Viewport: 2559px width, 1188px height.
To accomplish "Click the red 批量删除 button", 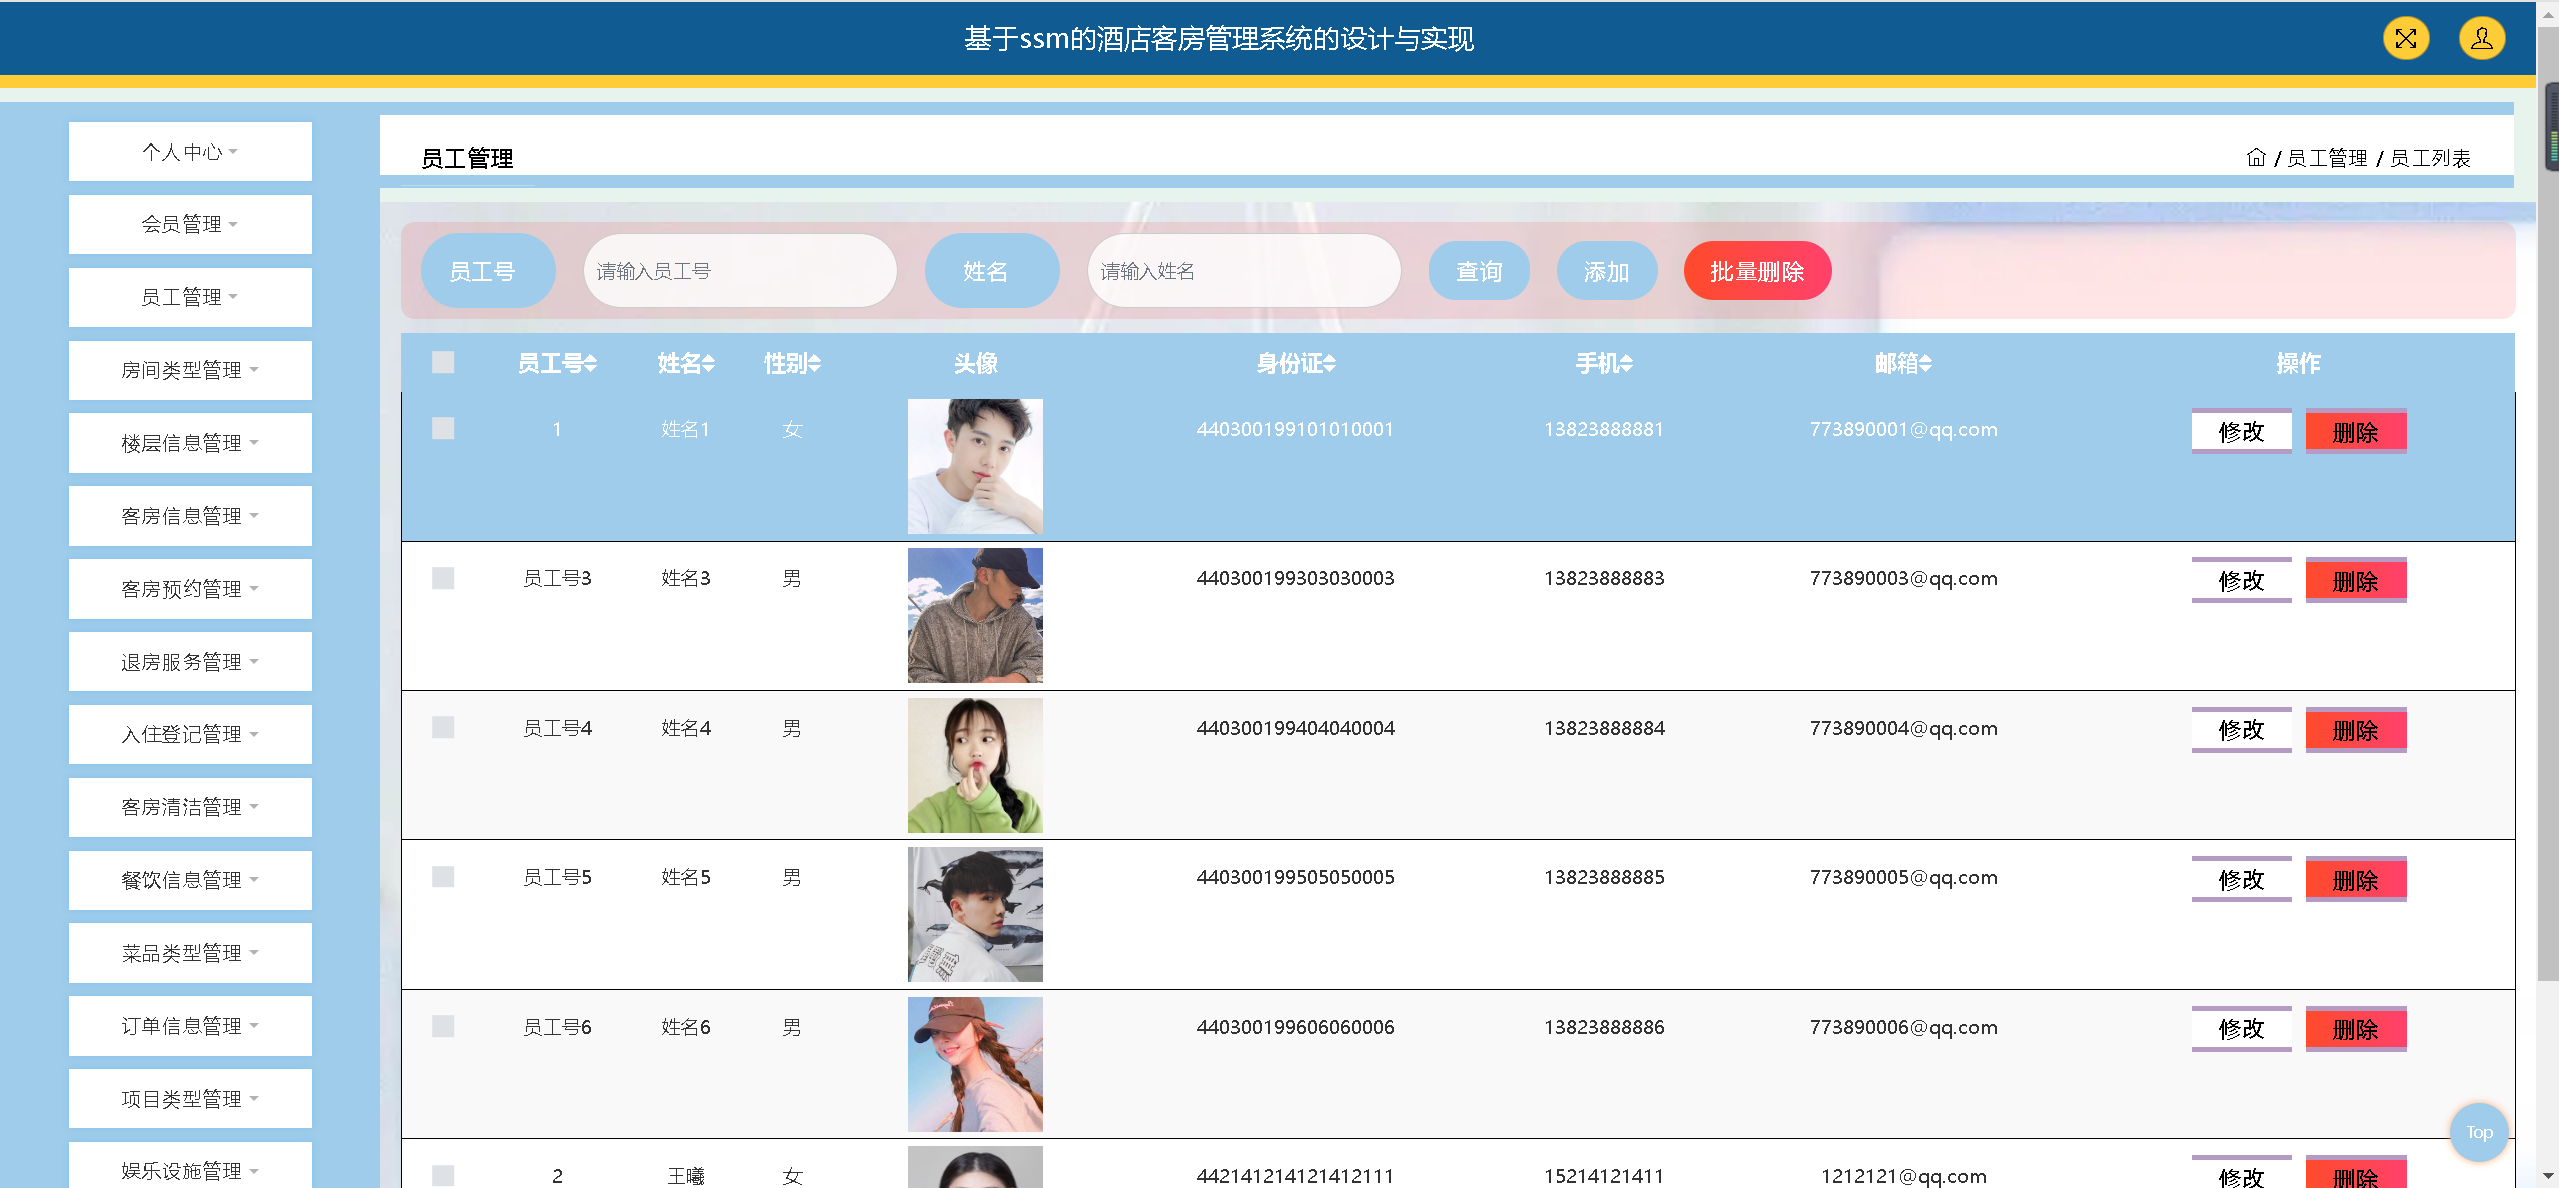I will click(x=1757, y=271).
